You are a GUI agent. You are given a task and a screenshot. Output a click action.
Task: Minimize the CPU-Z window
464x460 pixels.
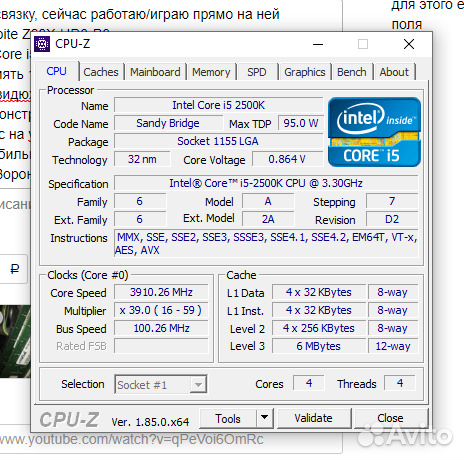pyautogui.click(x=318, y=44)
